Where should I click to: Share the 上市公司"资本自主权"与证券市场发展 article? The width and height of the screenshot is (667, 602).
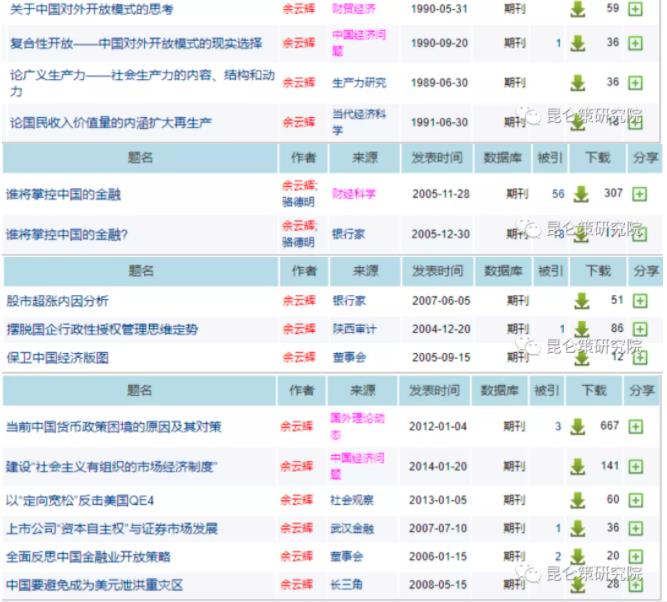[x=637, y=528]
